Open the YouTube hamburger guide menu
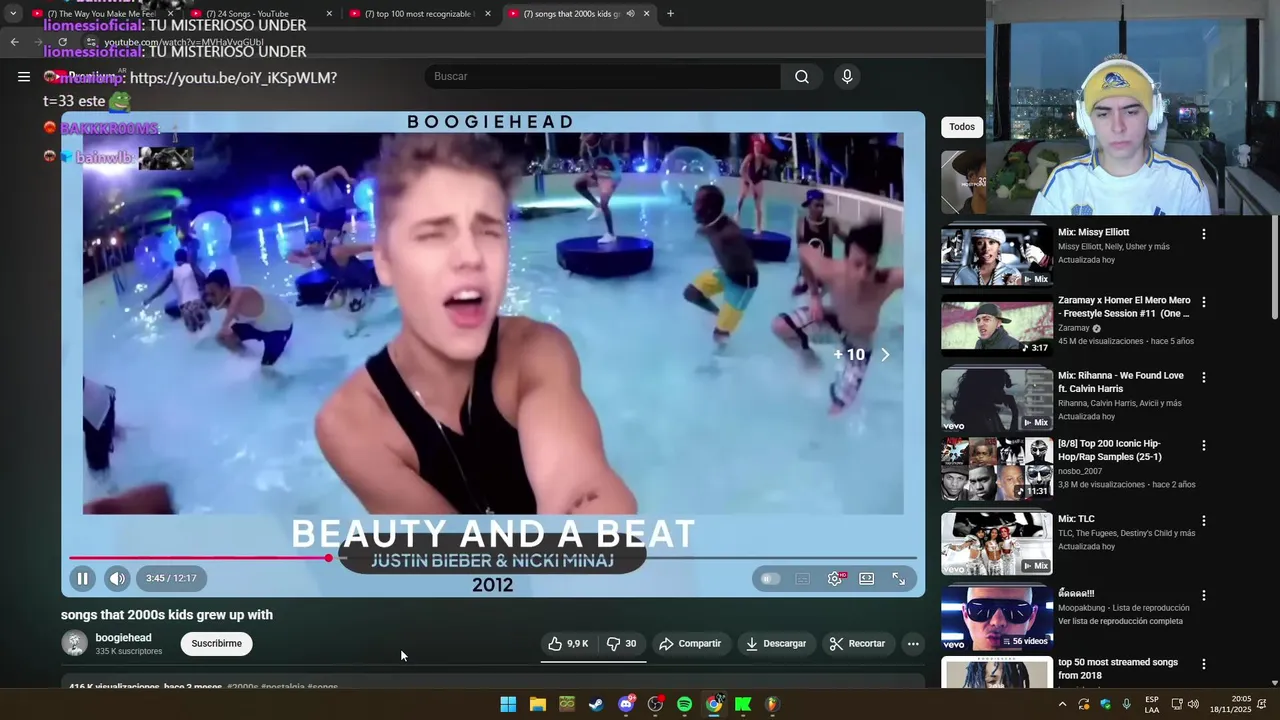The image size is (1280, 720). 24,76
